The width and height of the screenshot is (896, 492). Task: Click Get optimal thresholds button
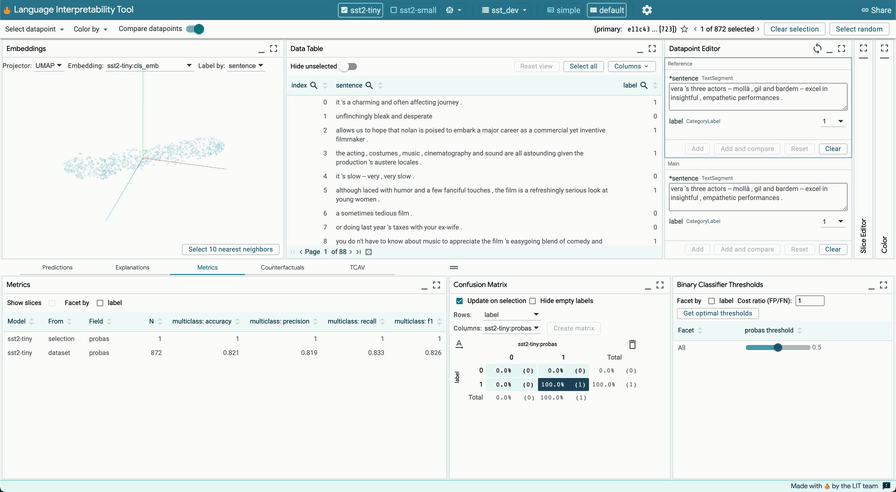(717, 313)
